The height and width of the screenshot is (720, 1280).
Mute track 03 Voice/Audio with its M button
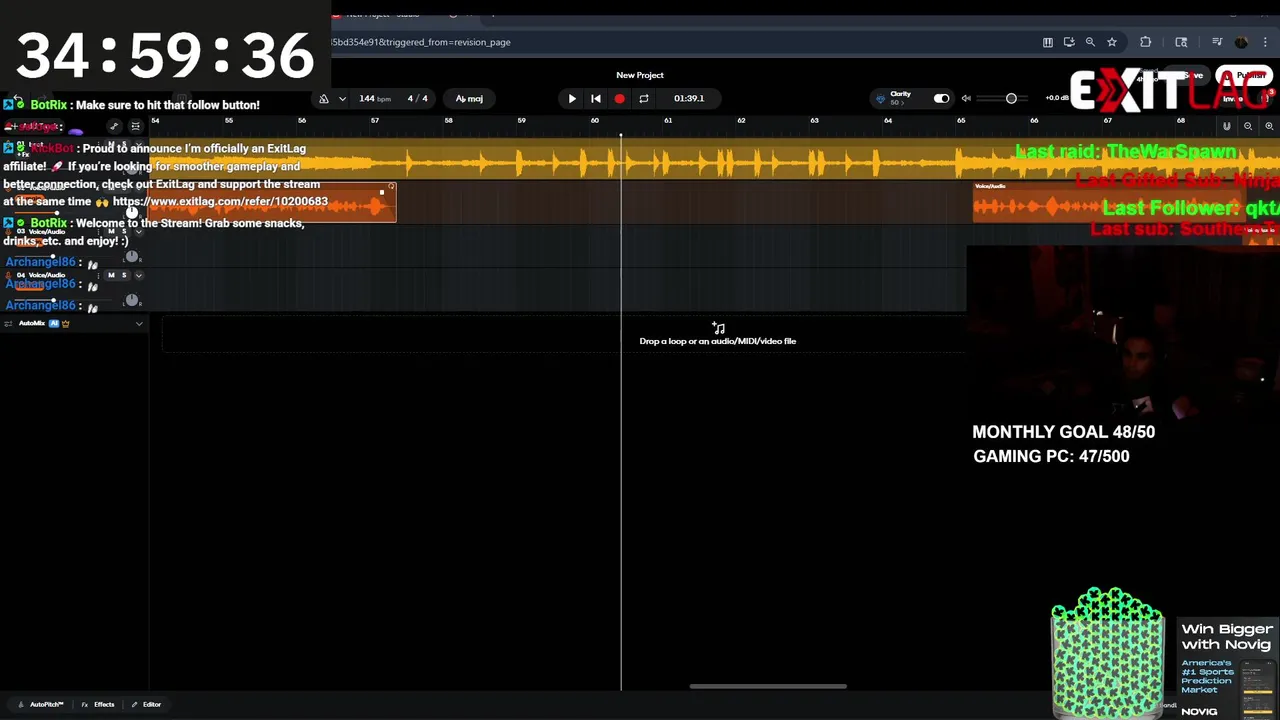point(111,231)
